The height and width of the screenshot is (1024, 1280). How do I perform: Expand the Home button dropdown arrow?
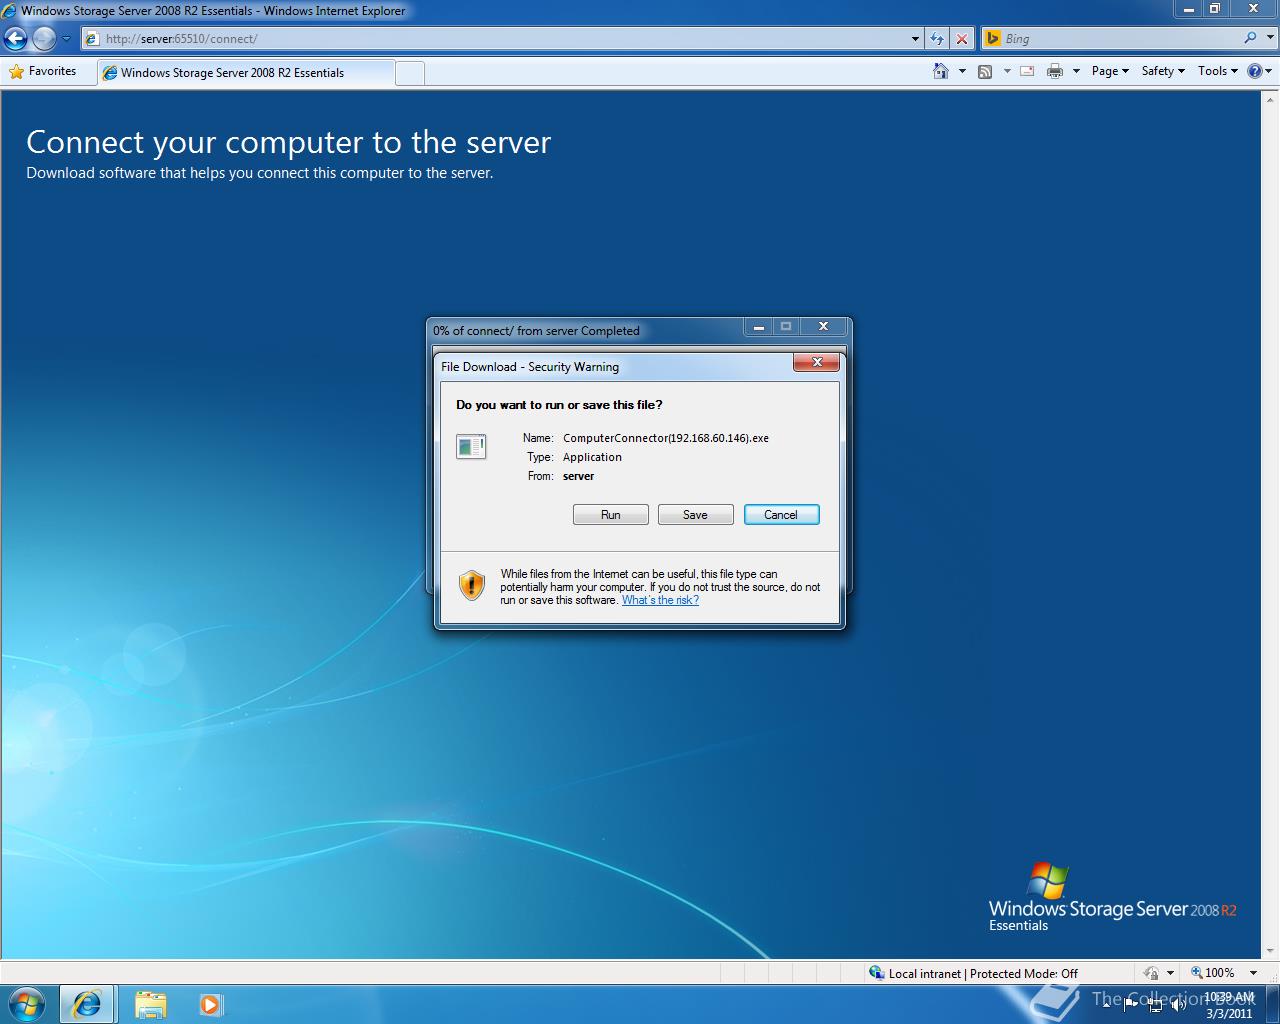[962, 71]
